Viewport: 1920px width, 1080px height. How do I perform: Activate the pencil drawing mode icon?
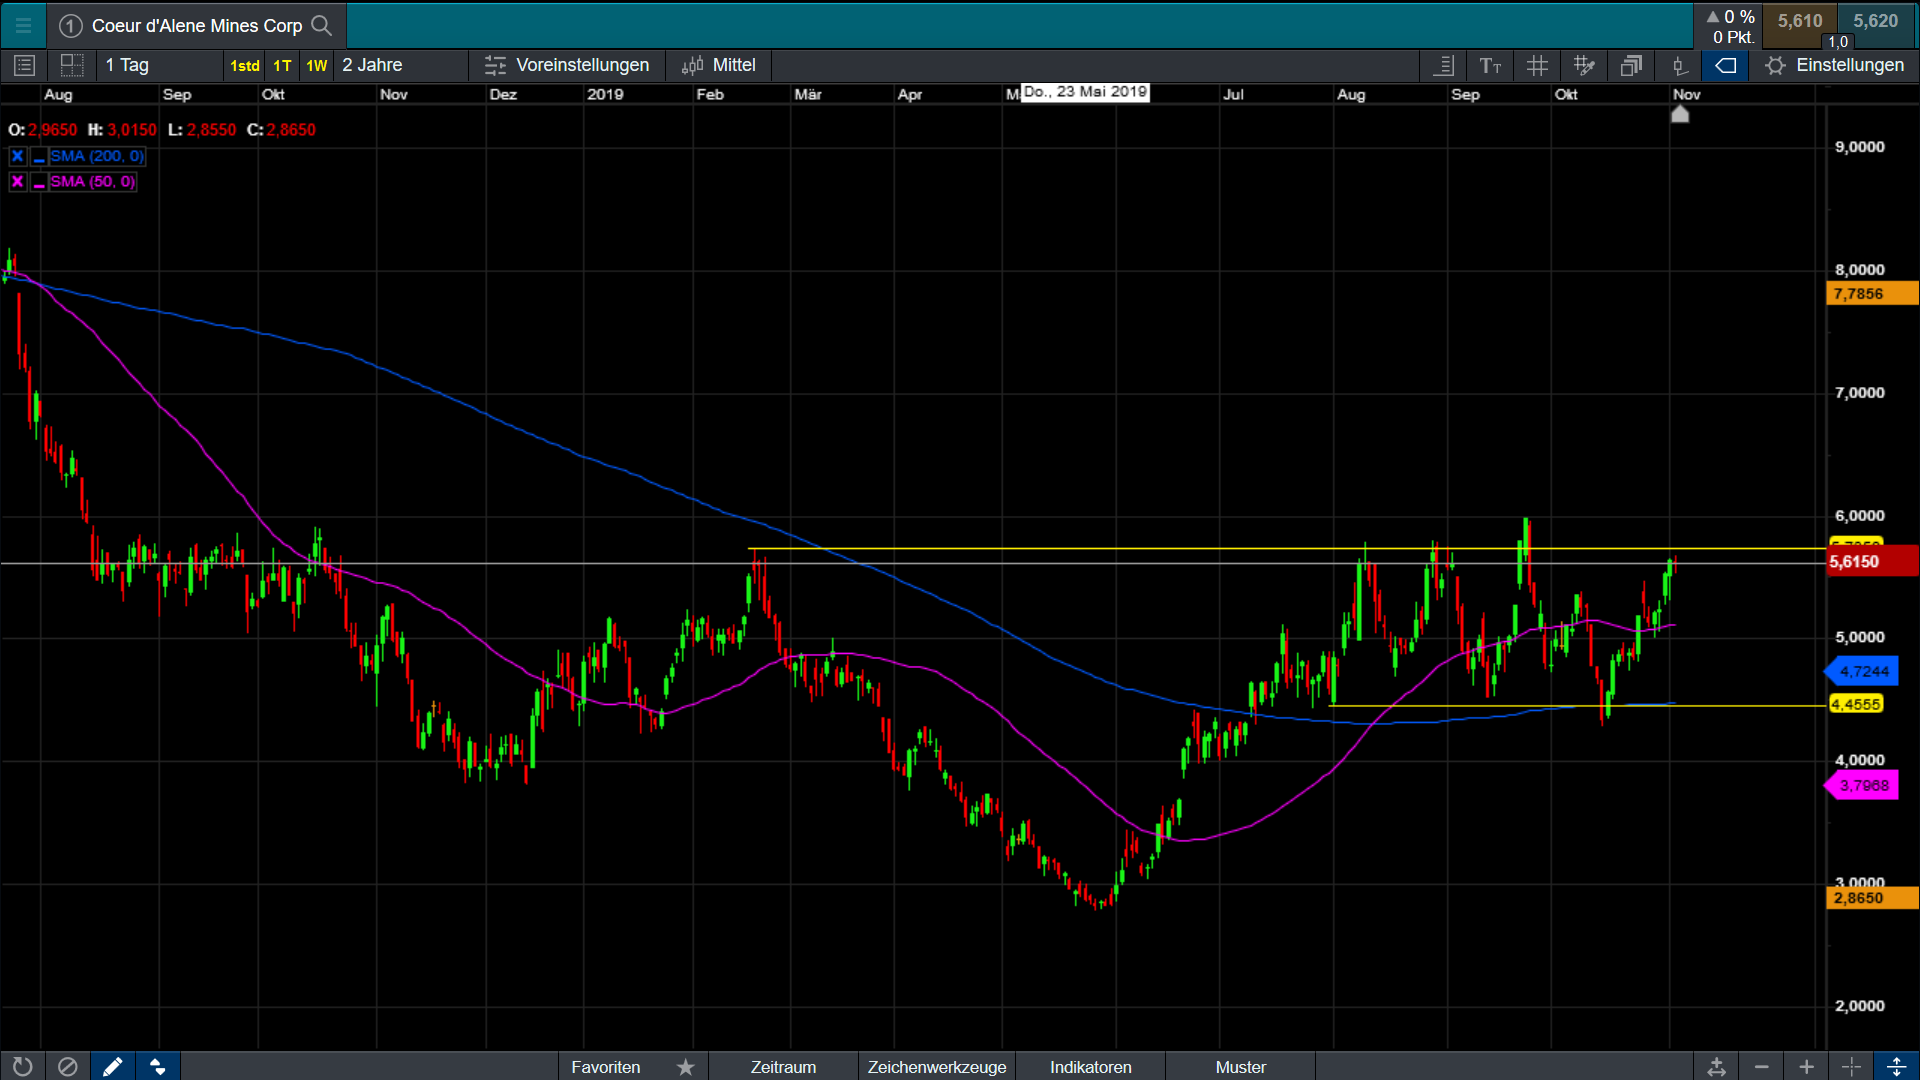tap(113, 1067)
